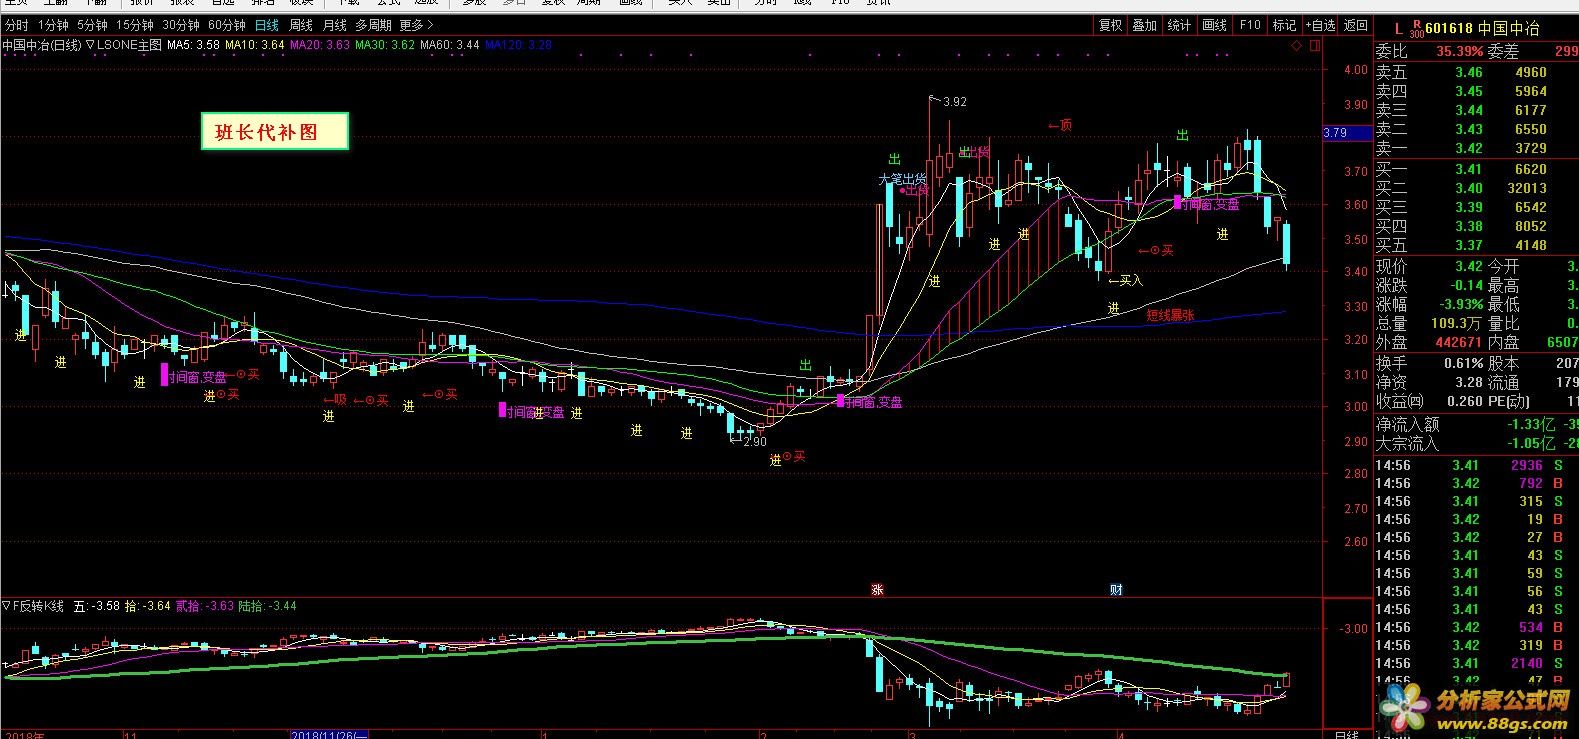Image resolution: width=1579 pixels, height=739 pixels.
Task: Click the 叠加 overlay button
Action: [x=1145, y=25]
